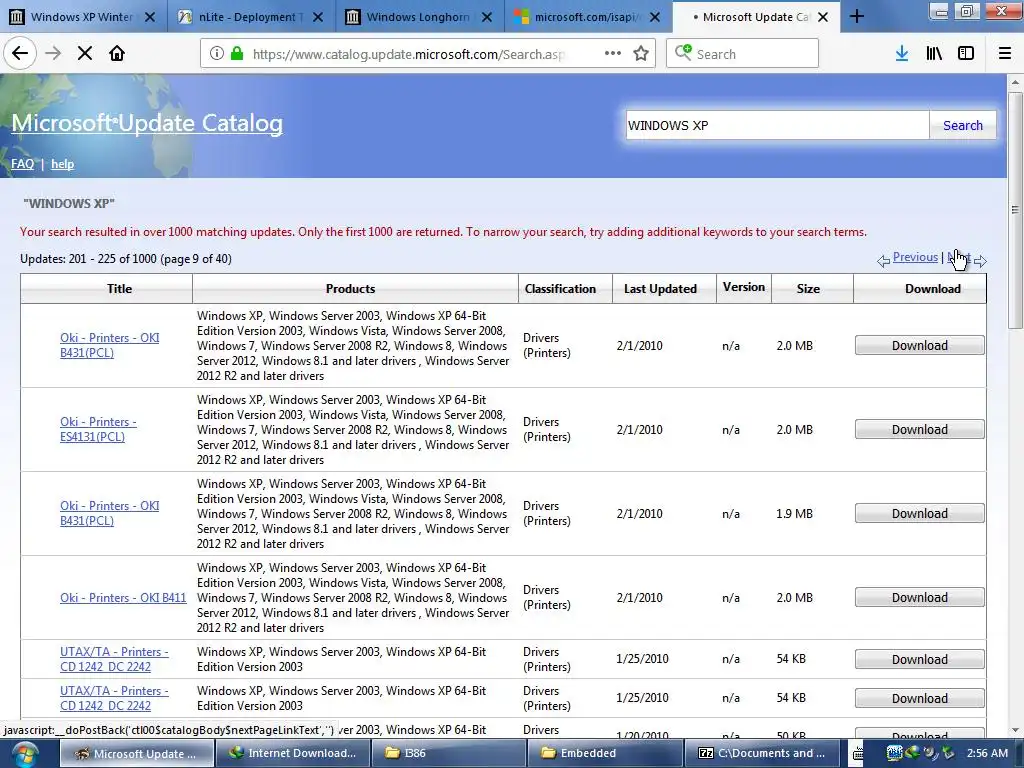Open a new tab with the plus button

[x=857, y=16]
